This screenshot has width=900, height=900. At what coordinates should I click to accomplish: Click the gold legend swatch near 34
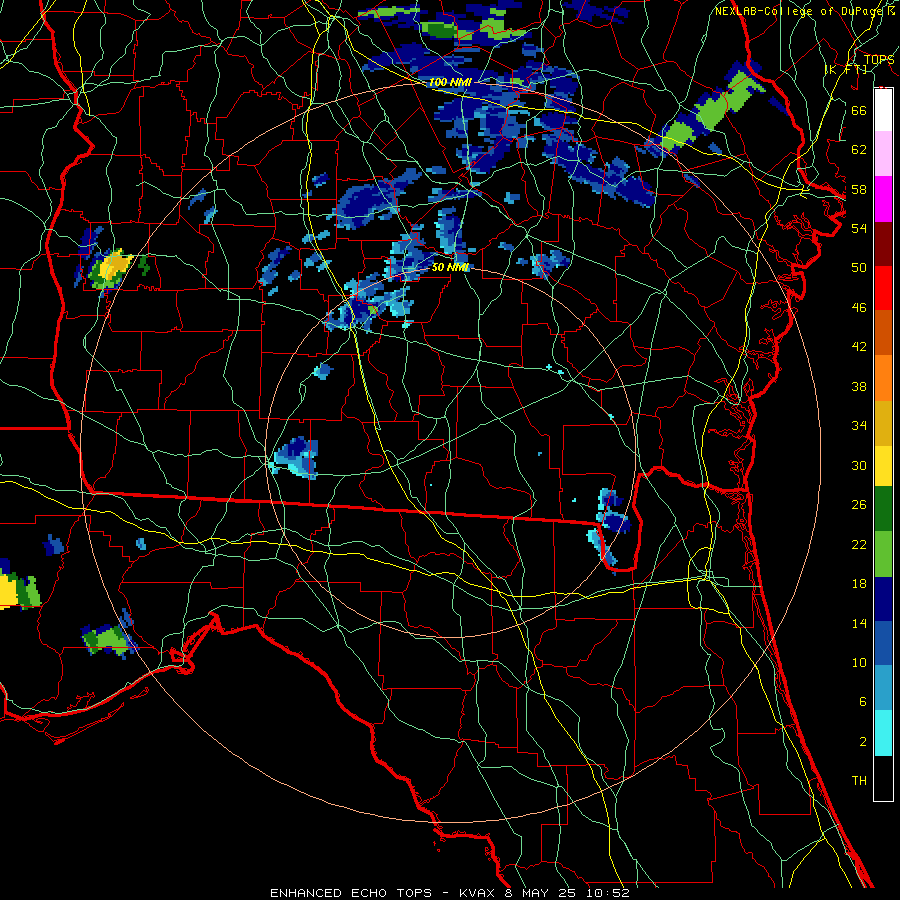(883, 423)
